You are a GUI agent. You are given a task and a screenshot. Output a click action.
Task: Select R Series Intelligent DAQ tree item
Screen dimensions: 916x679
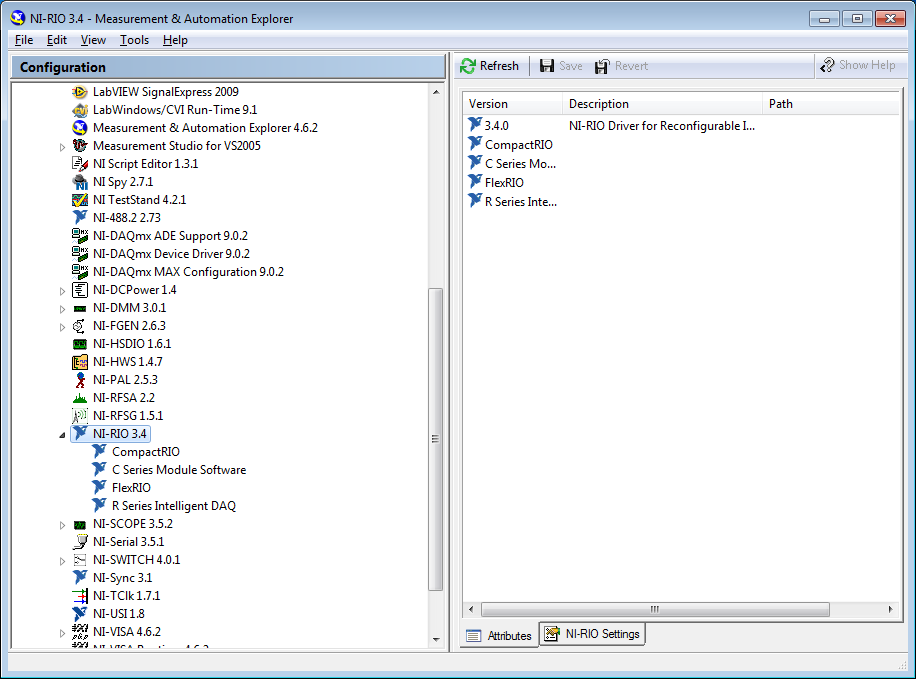[174, 506]
